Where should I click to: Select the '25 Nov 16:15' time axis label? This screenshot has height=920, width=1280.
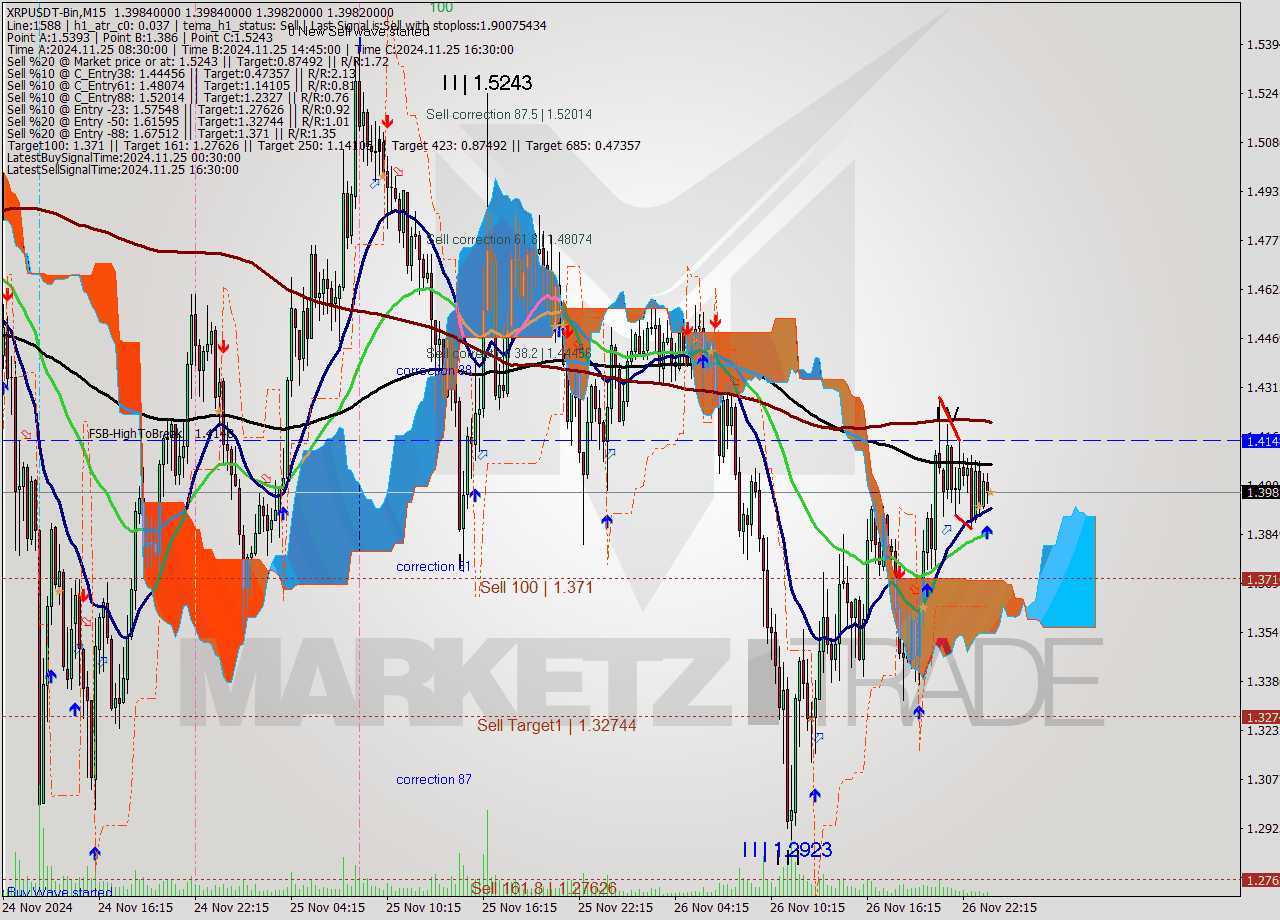click(519, 908)
